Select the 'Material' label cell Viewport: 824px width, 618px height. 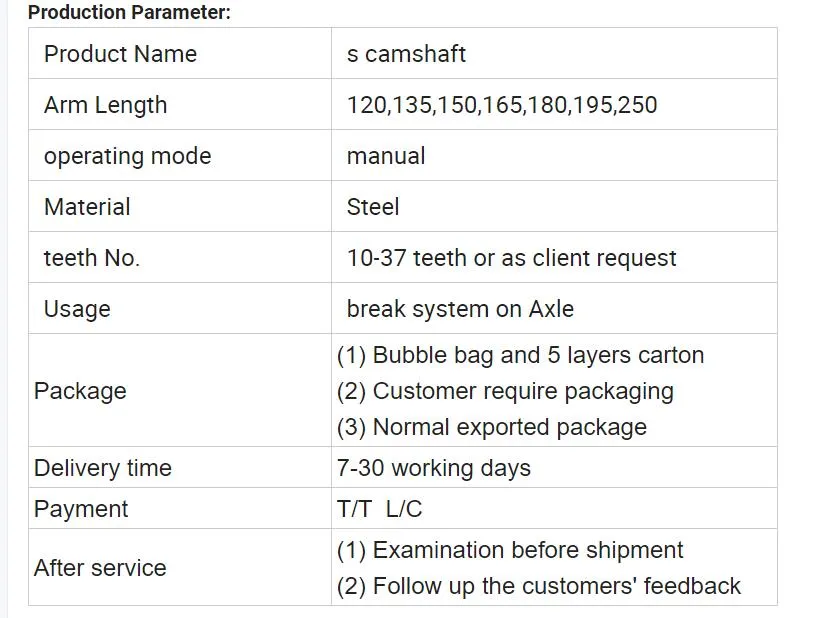87,207
